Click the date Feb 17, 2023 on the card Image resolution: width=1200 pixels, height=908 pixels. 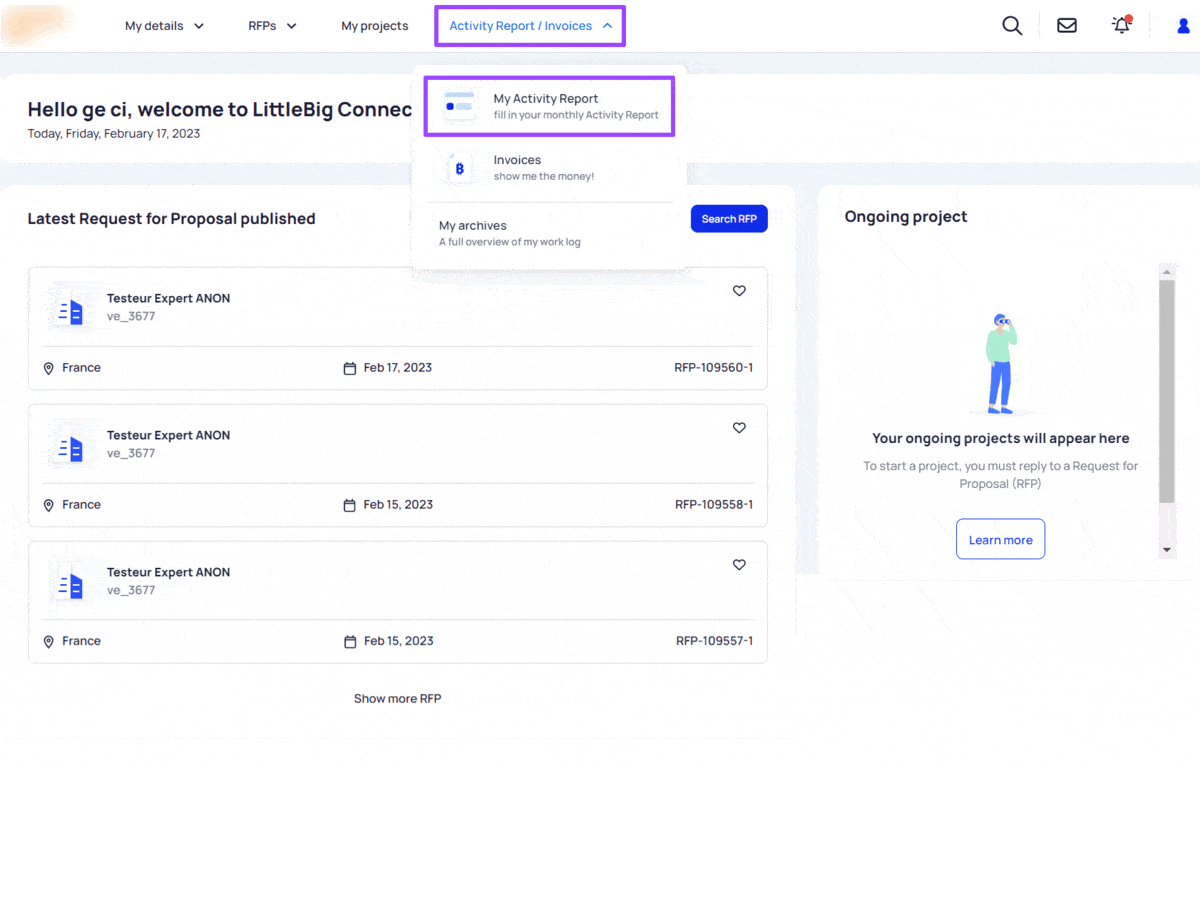[x=398, y=368]
